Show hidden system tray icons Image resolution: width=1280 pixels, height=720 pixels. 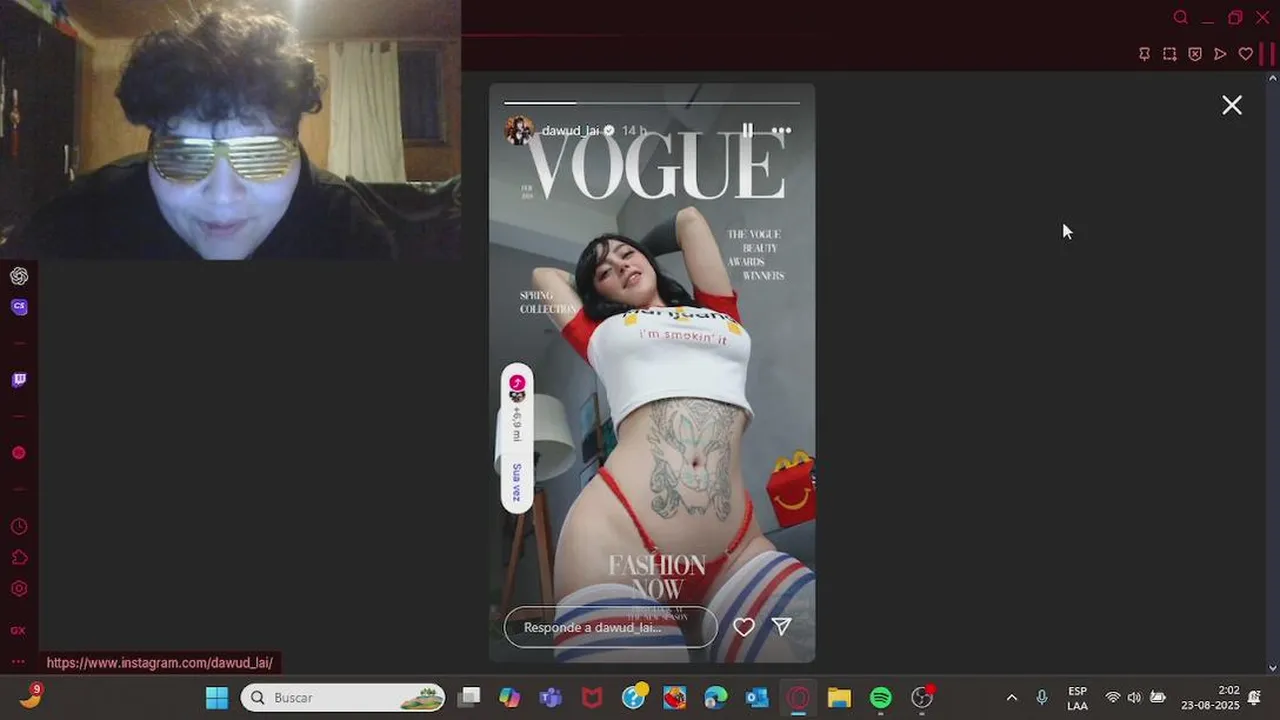1011,698
